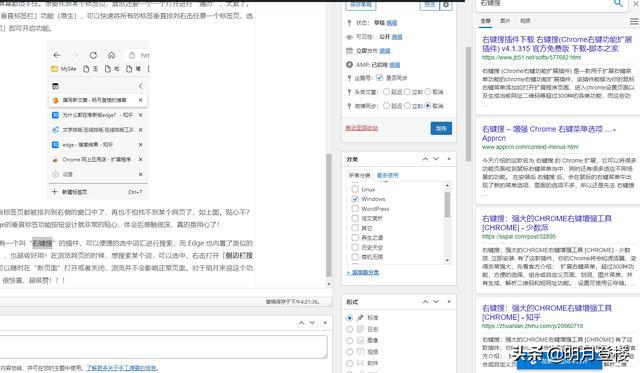Select 取消 radio in 微博同步 row

428,106
